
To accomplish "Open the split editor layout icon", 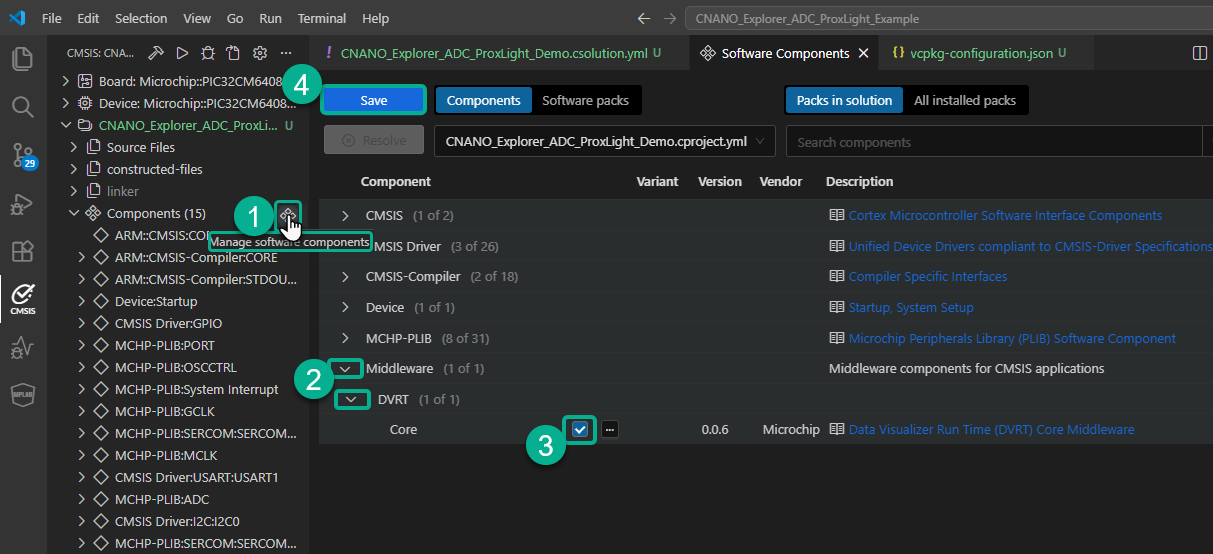I will [1201, 53].
